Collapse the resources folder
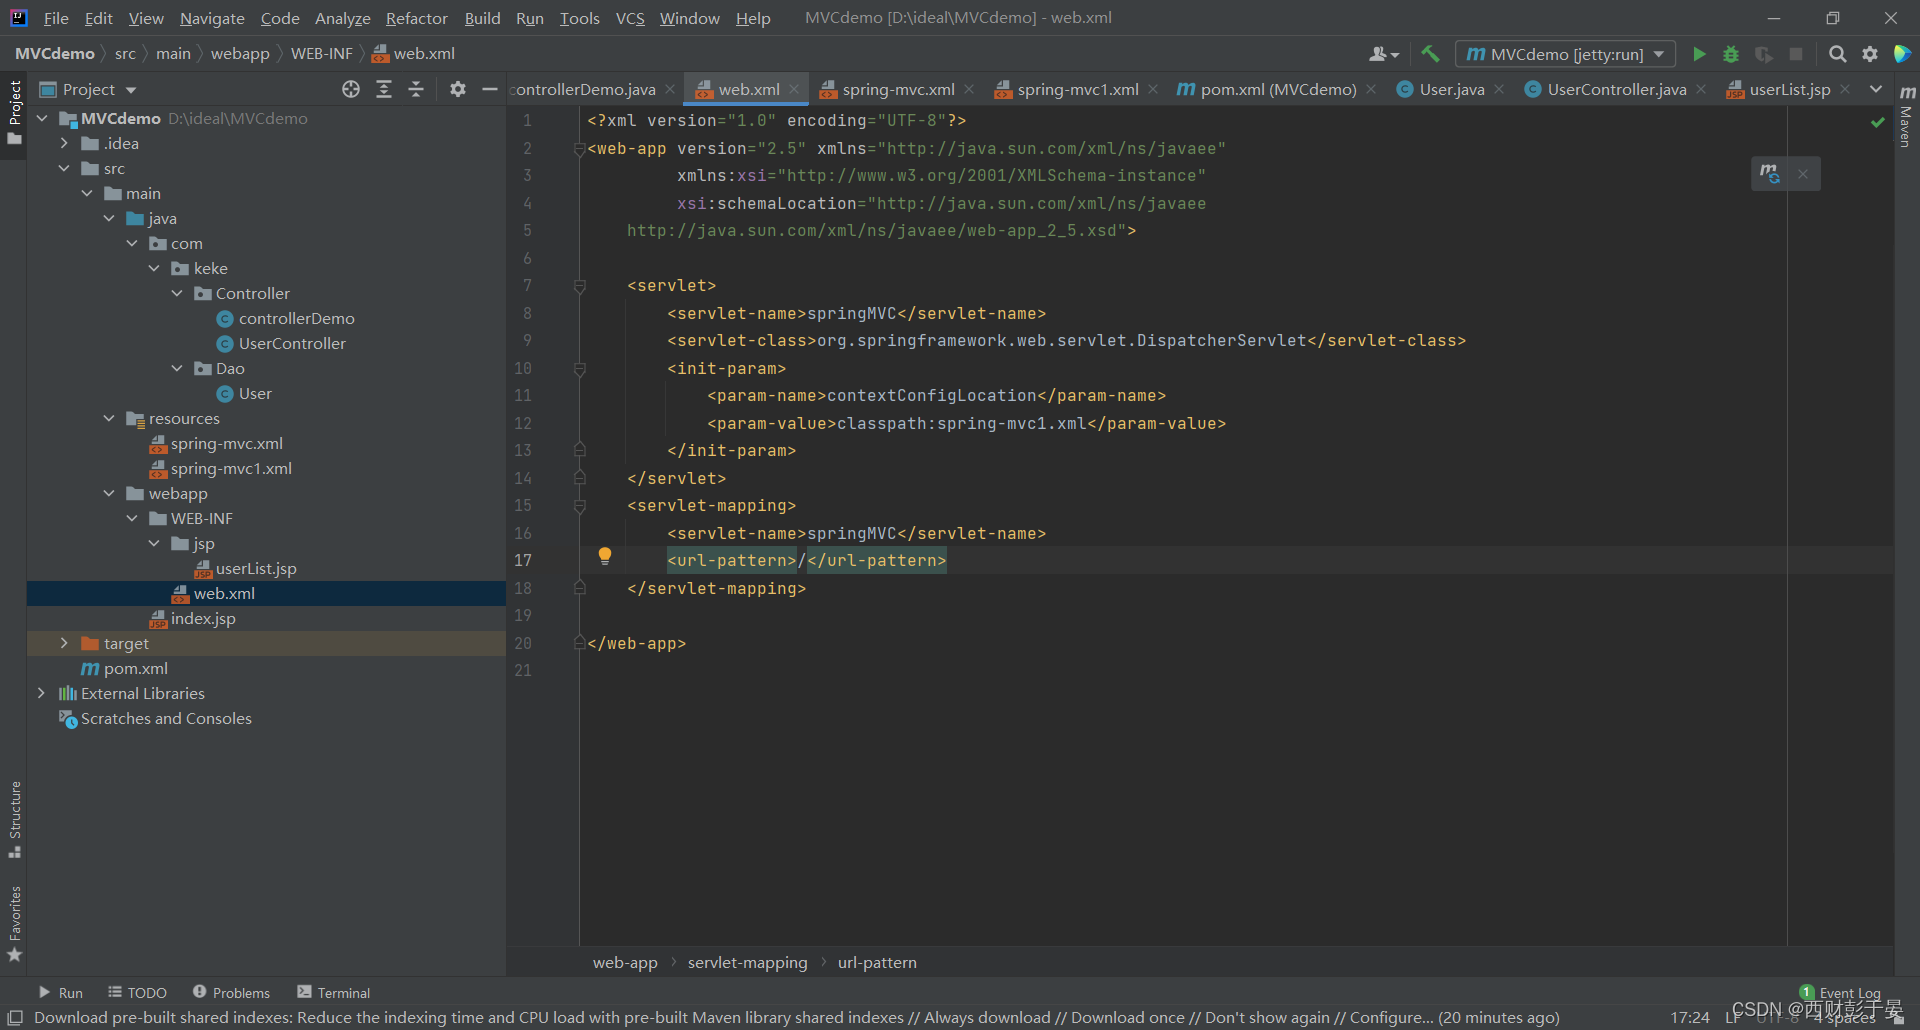The image size is (1920, 1030). 109,418
